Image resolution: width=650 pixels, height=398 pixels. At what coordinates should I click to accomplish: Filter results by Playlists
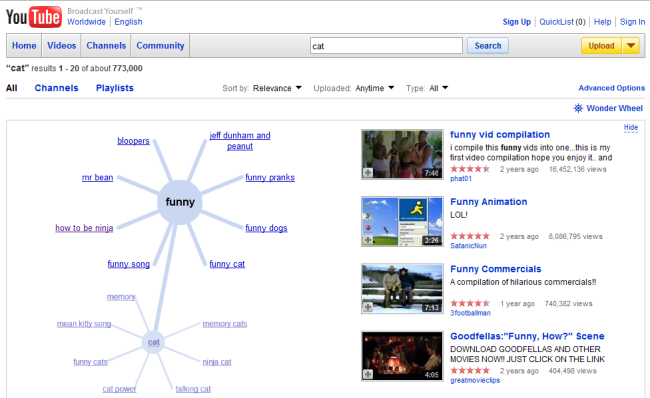(x=115, y=88)
